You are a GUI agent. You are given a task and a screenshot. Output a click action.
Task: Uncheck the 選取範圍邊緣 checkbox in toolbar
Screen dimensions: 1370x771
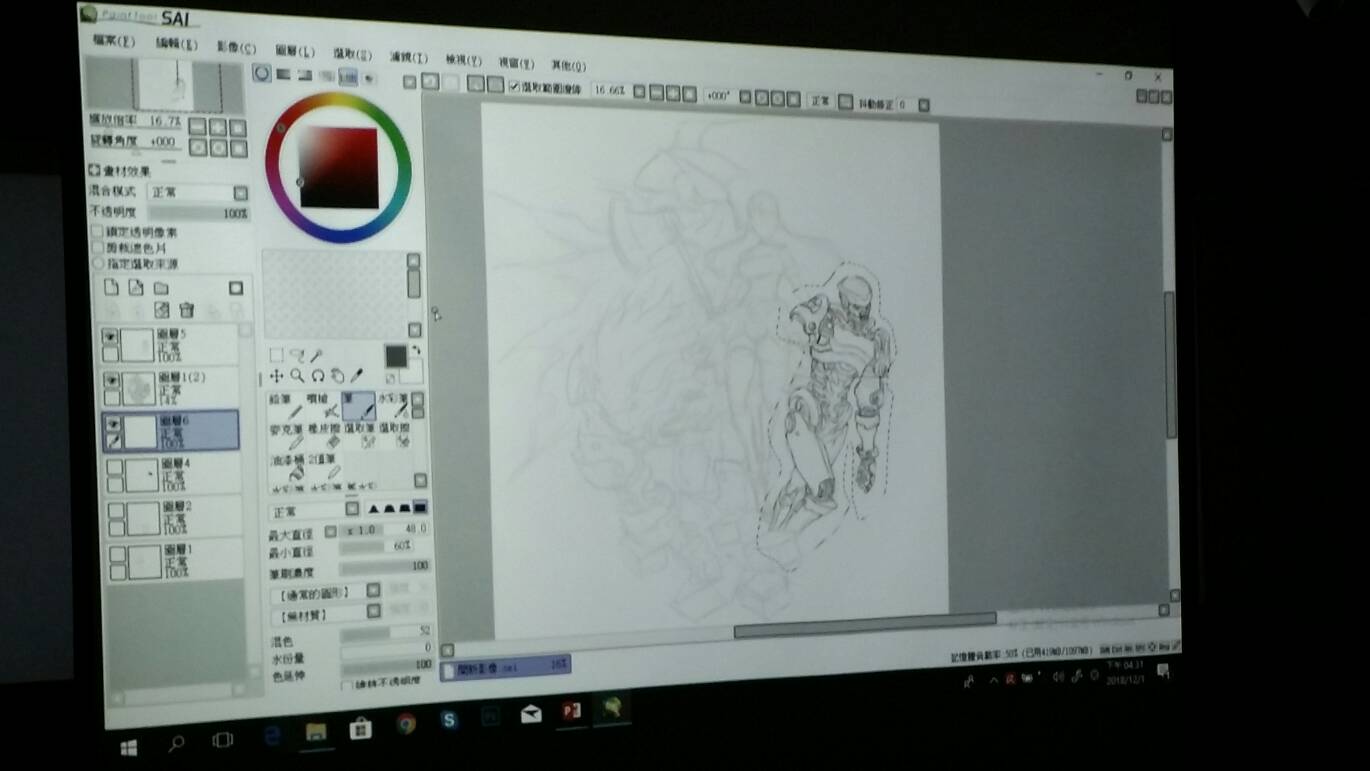[514, 87]
